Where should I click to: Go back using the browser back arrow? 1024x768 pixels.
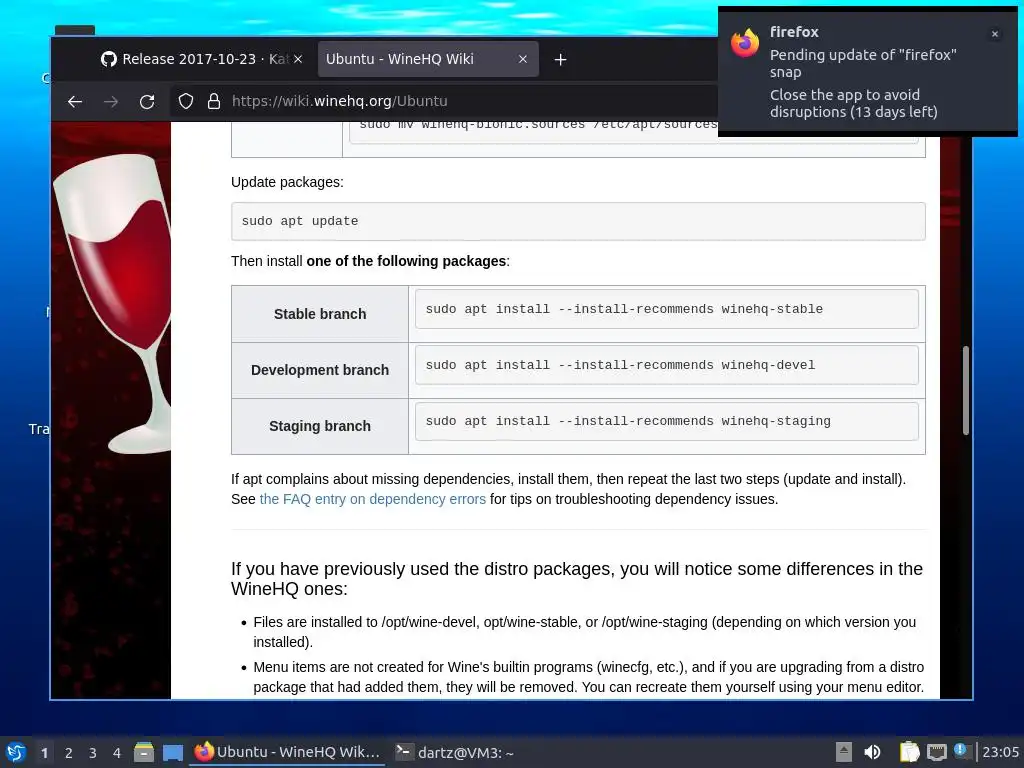point(75,101)
